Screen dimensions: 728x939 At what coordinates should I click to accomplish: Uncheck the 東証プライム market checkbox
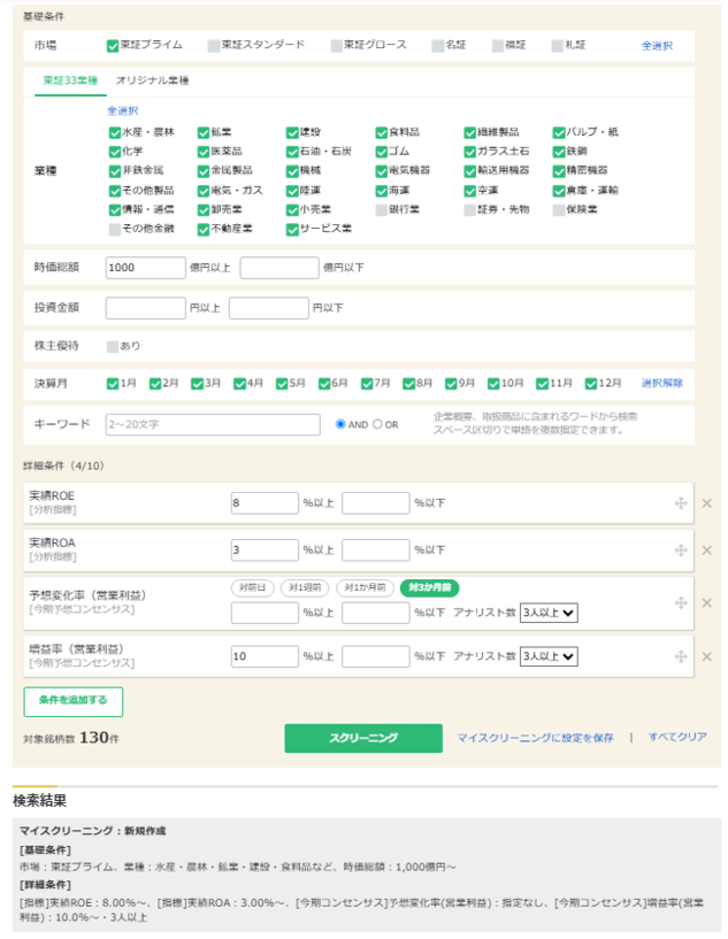point(113,45)
